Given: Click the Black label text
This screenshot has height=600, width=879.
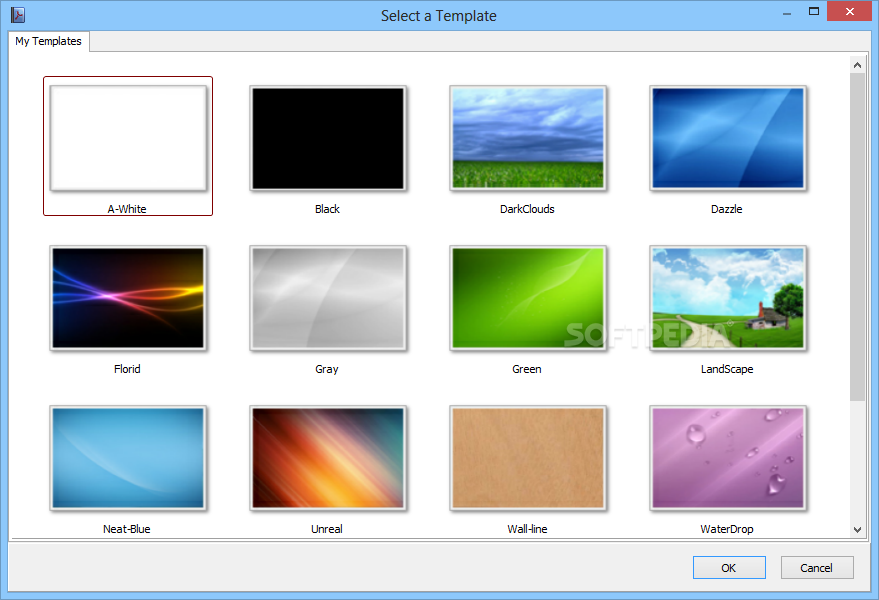Looking at the screenshot, I should pyautogui.click(x=327, y=209).
